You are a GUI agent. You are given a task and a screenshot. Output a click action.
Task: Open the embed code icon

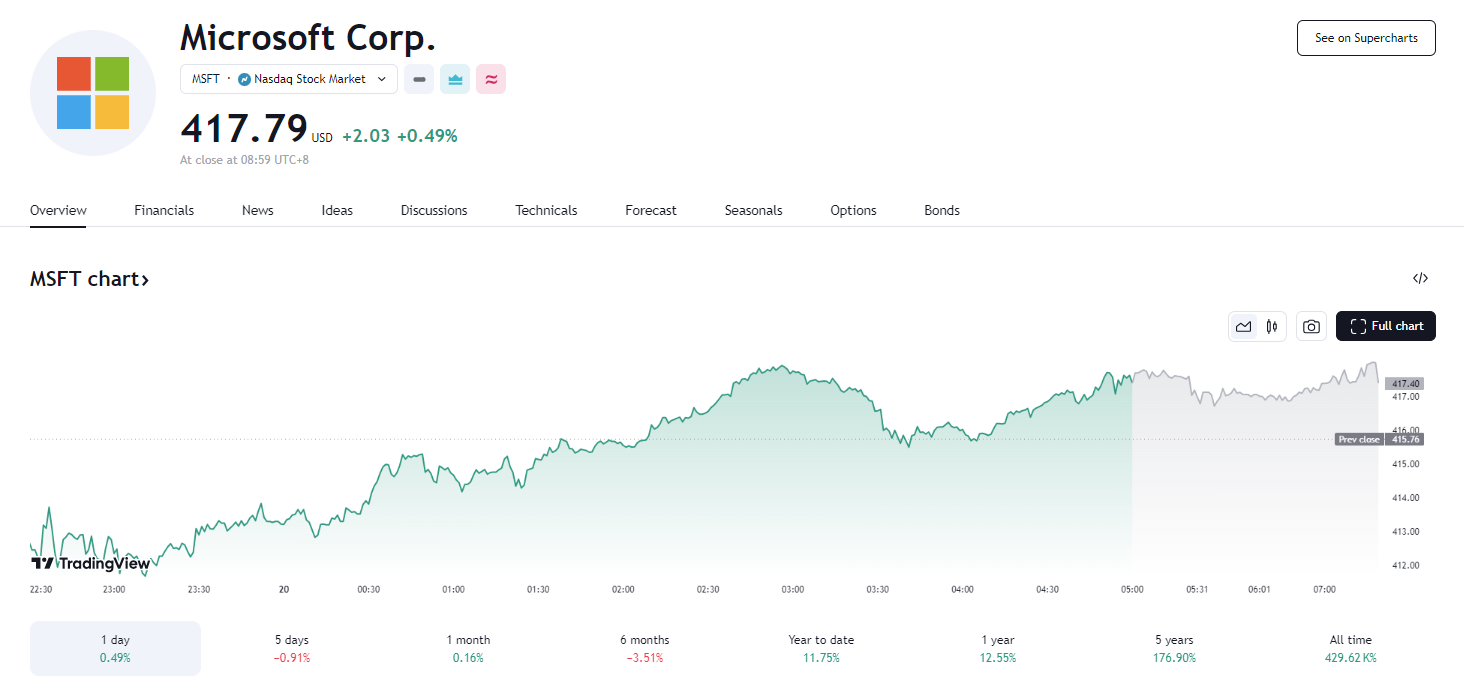click(x=1420, y=279)
